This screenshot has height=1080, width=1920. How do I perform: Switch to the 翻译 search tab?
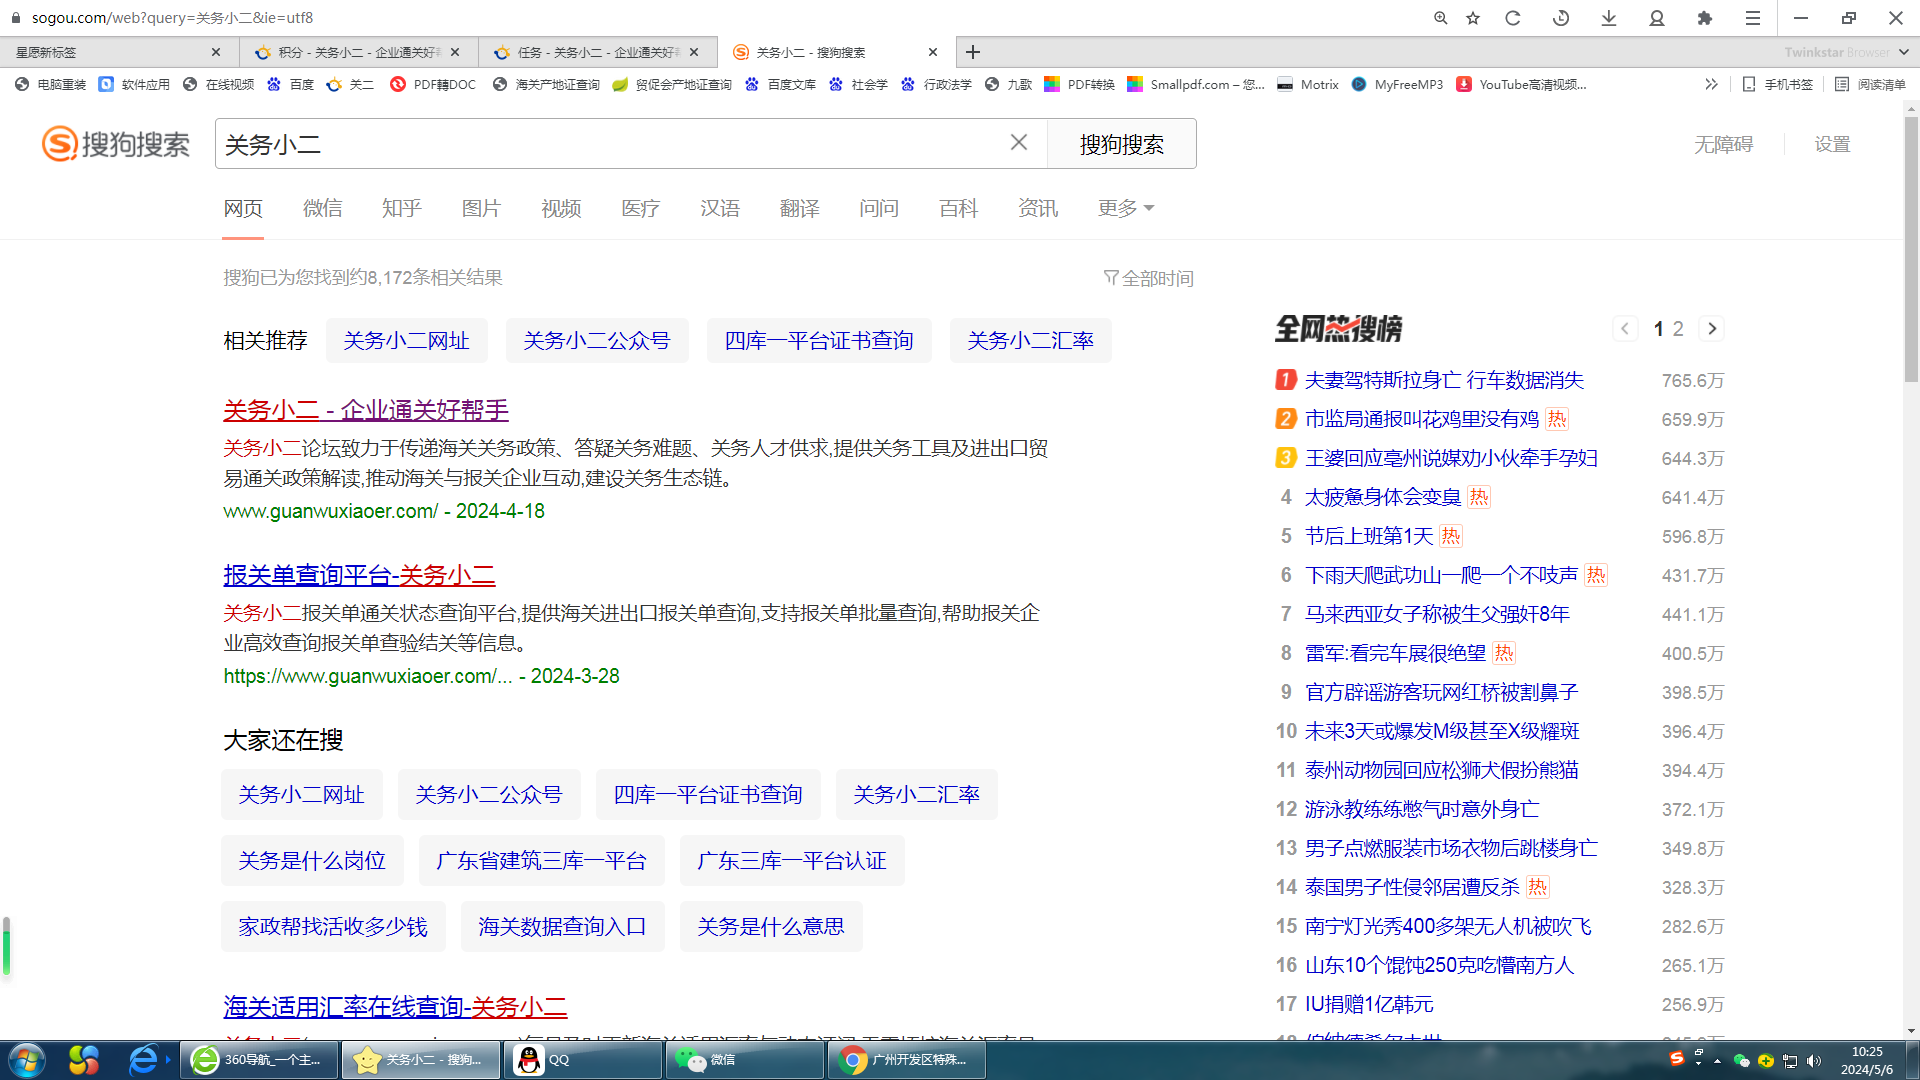(799, 208)
